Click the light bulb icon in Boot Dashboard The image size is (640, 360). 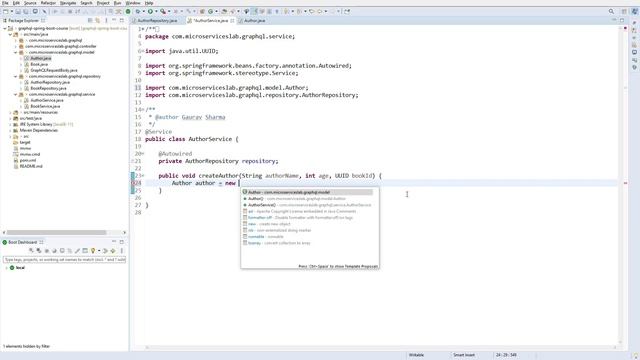[93, 251]
